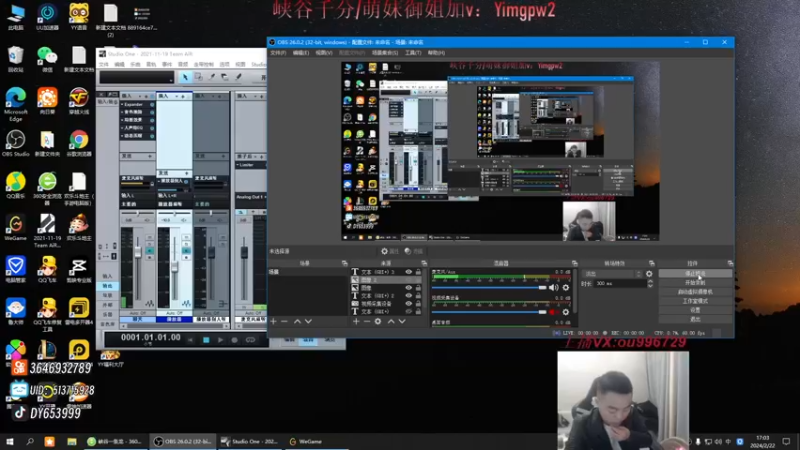800x450 pixels.
Task: Click 麦克风/Aux volume slider
Action: click(489, 288)
